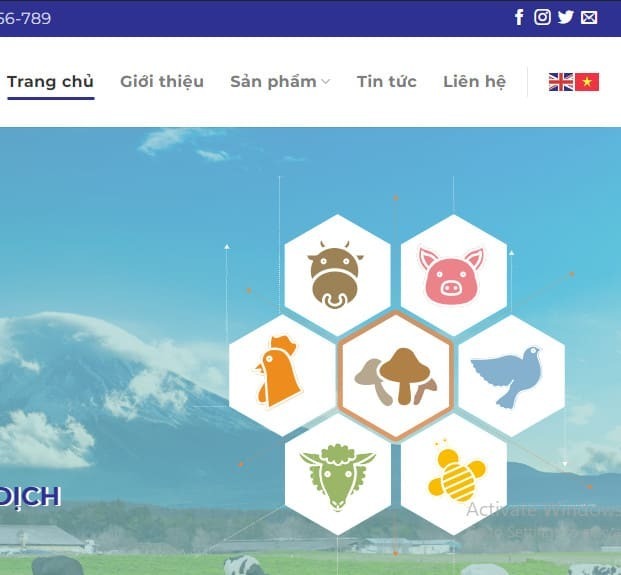This screenshot has width=621, height=575.
Task: Select the pink pig hexagon
Action: click(x=453, y=275)
